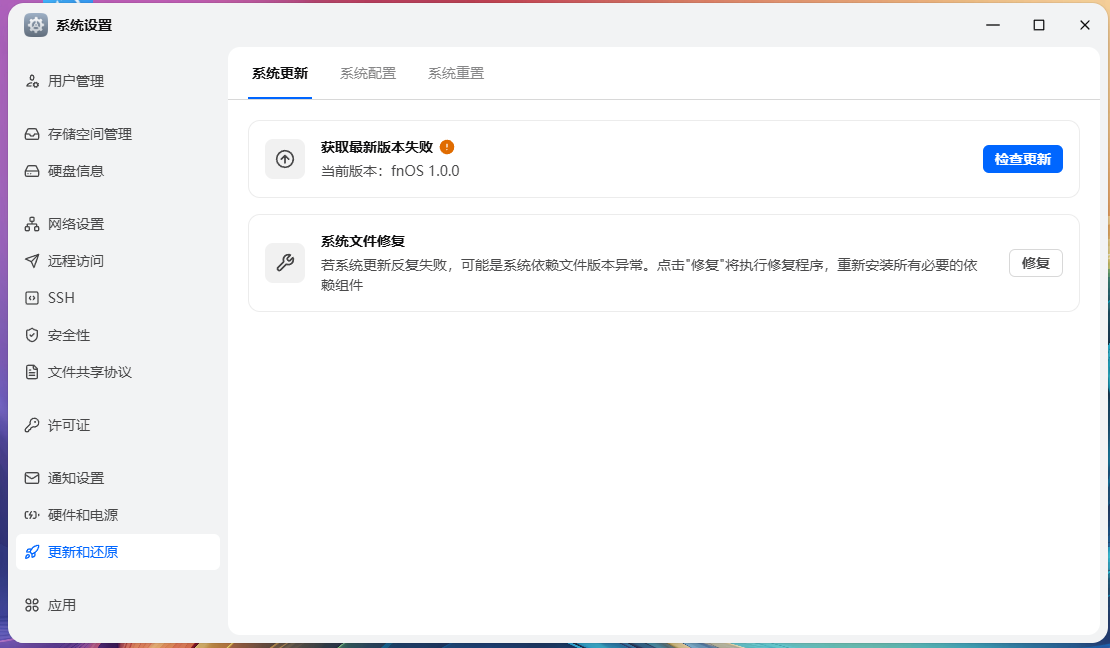Select 网络设置 in the sidebar

[118, 224]
